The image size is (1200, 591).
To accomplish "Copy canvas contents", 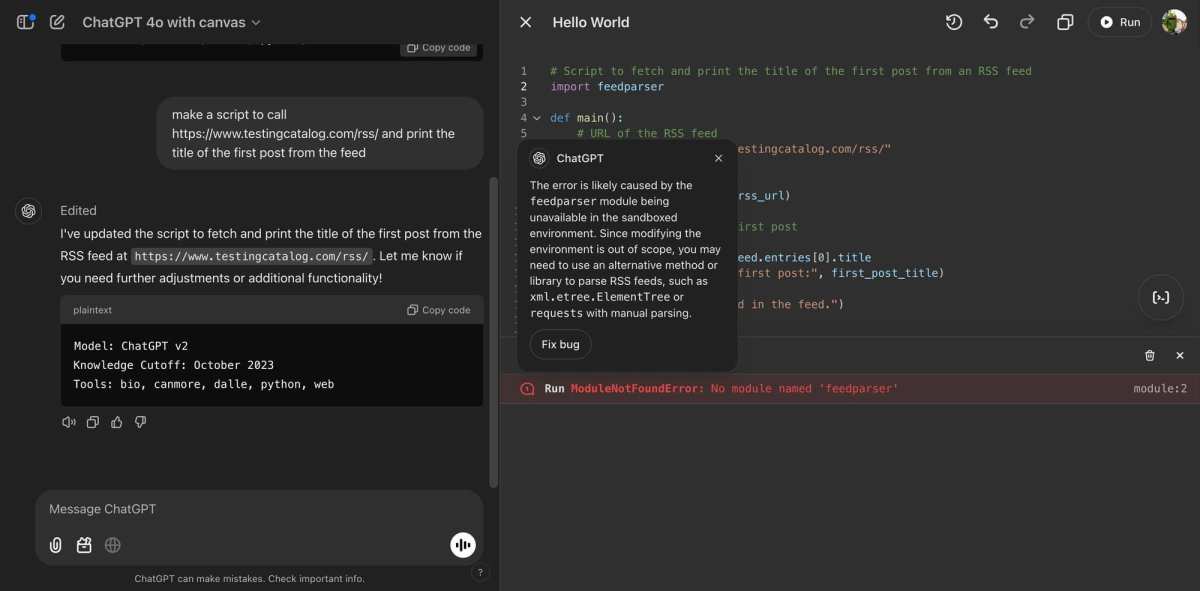I will [1065, 22].
